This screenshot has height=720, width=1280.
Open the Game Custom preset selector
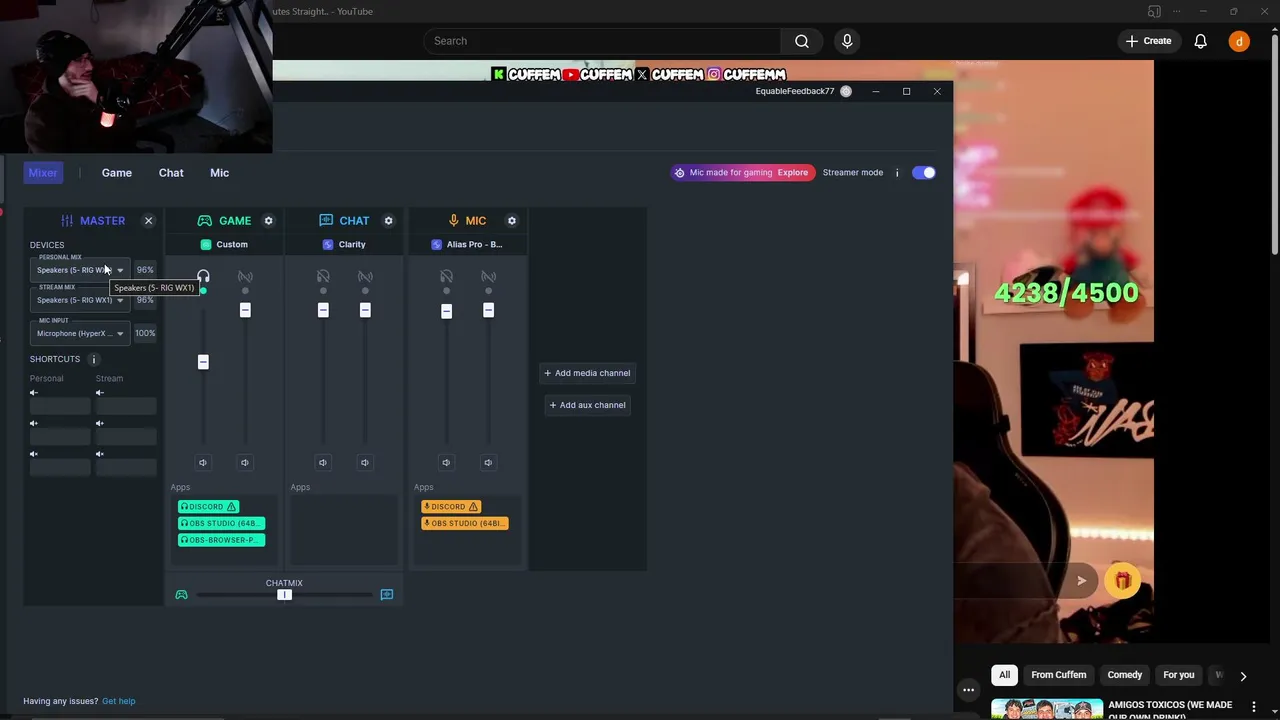click(x=225, y=245)
